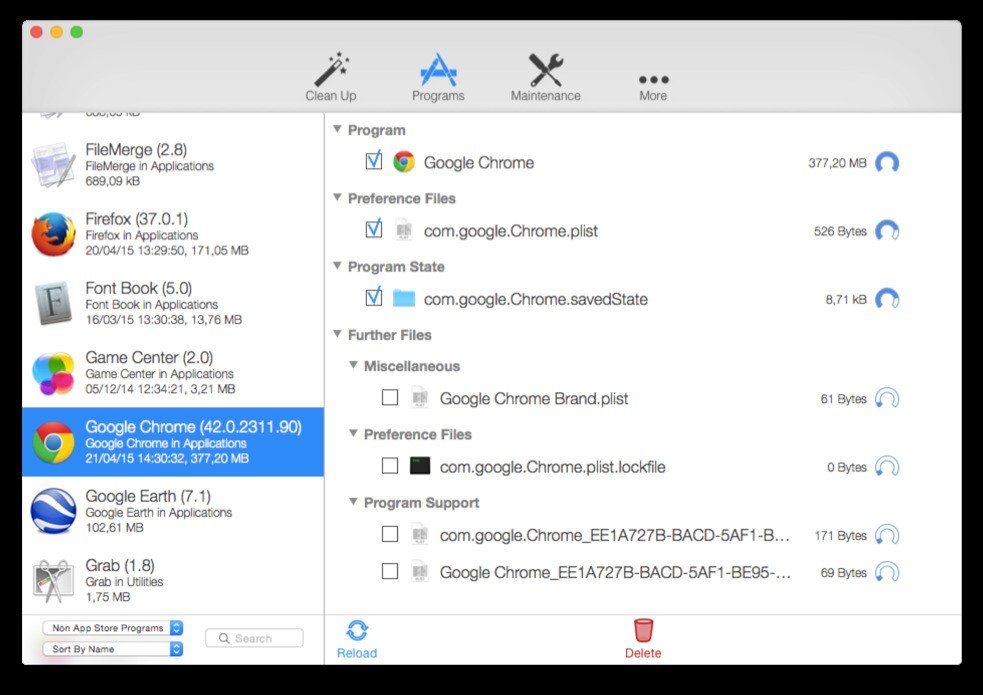This screenshot has height=695, width=983.
Task: Select Google Earth (7.1) in the list
Action: point(173,511)
